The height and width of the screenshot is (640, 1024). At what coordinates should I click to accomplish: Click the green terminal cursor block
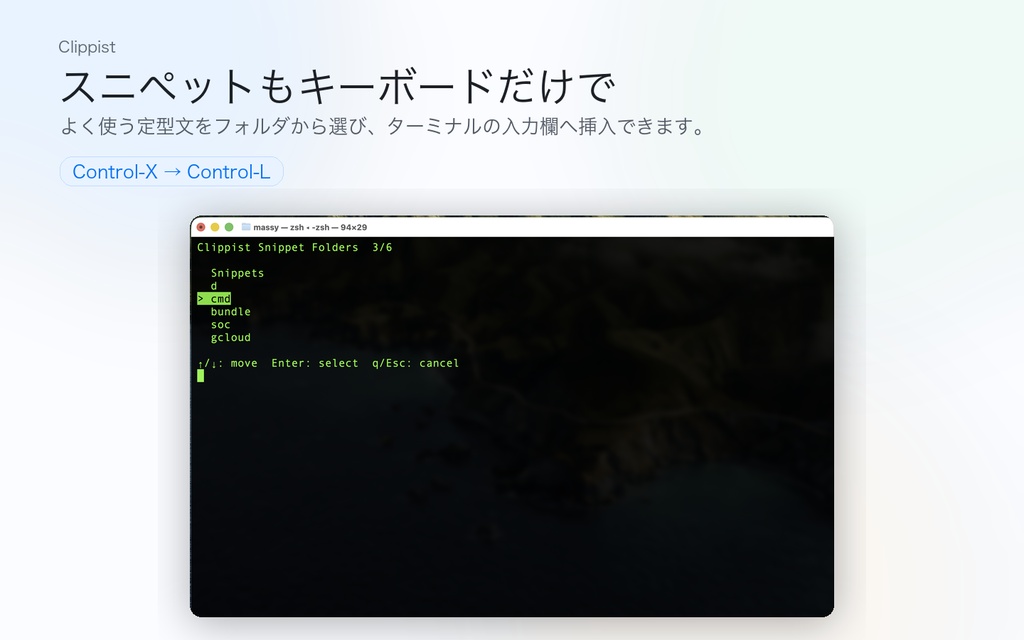point(200,376)
